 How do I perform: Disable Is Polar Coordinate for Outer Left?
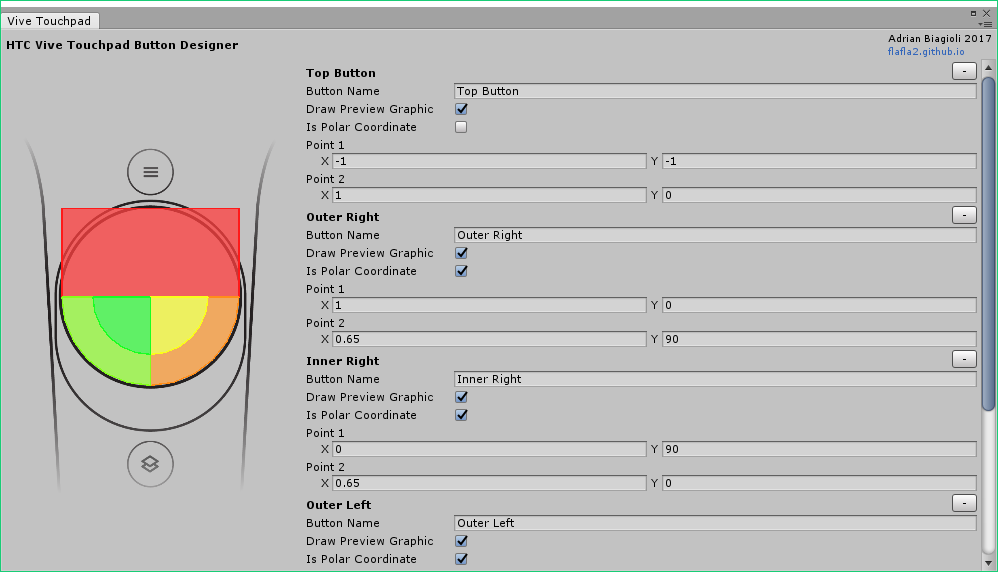[x=461, y=558]
